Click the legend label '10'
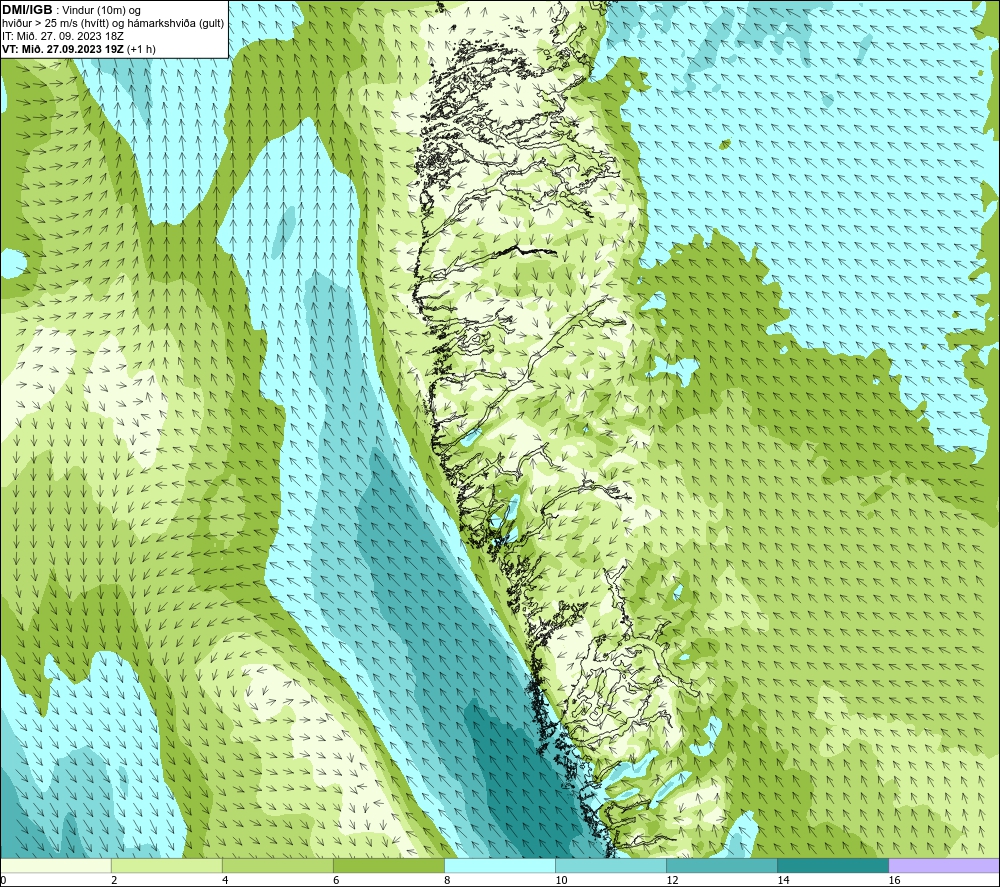Viewport: 1000px width, 887px height. pos(561,880)
